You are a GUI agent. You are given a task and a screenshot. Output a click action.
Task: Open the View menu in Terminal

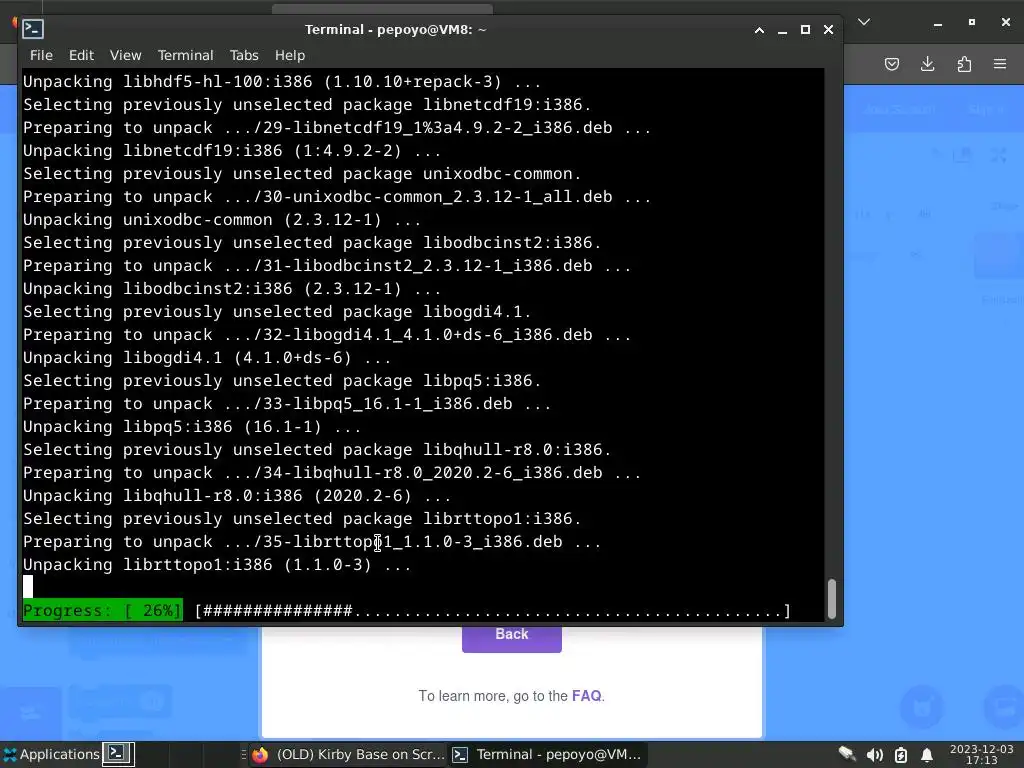tap(125, 56)
